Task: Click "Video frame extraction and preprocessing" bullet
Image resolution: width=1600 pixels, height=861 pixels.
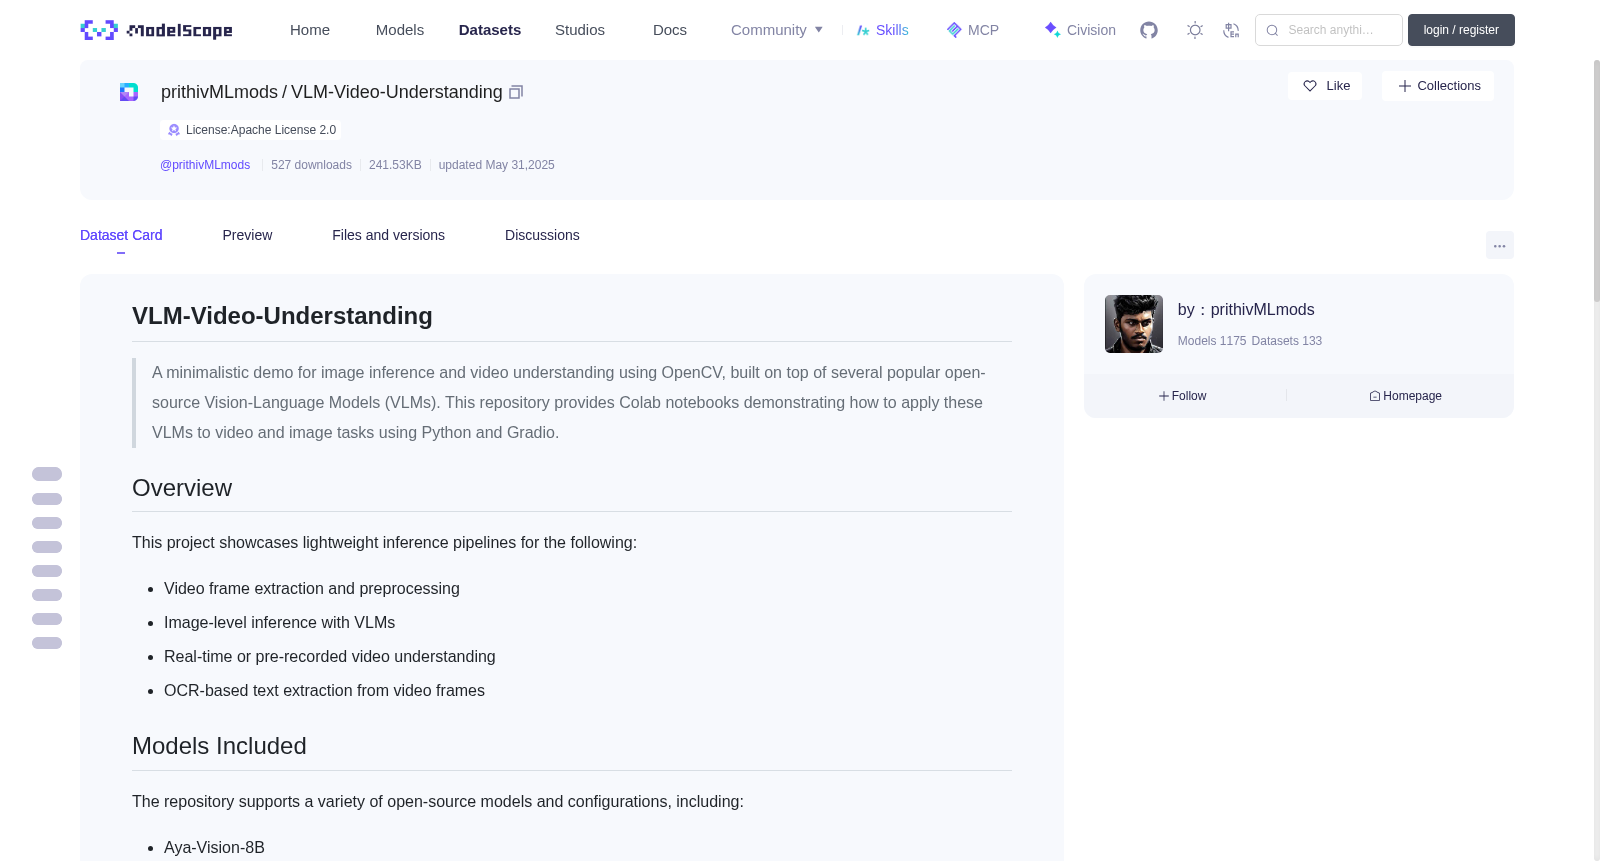Action: (312, 589)
